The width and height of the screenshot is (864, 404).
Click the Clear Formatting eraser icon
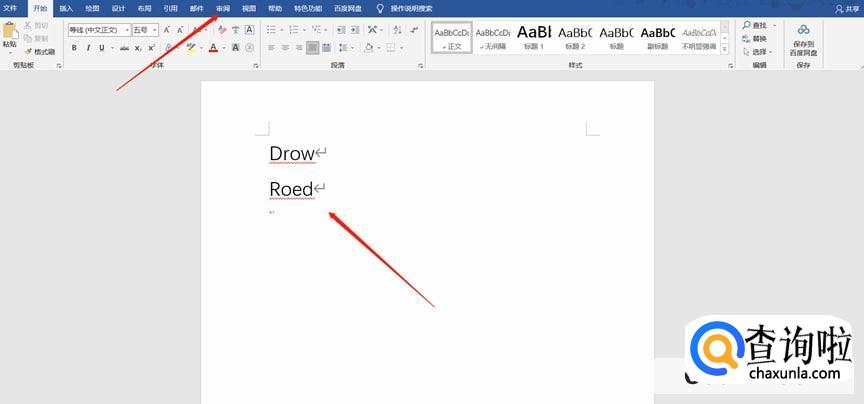(222, 30)
